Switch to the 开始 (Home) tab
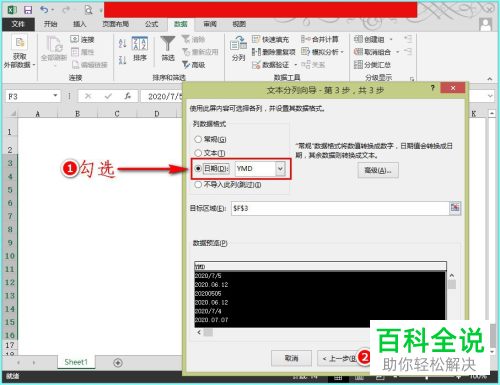Viewport: 500px width, 385px height. (50, 24)
